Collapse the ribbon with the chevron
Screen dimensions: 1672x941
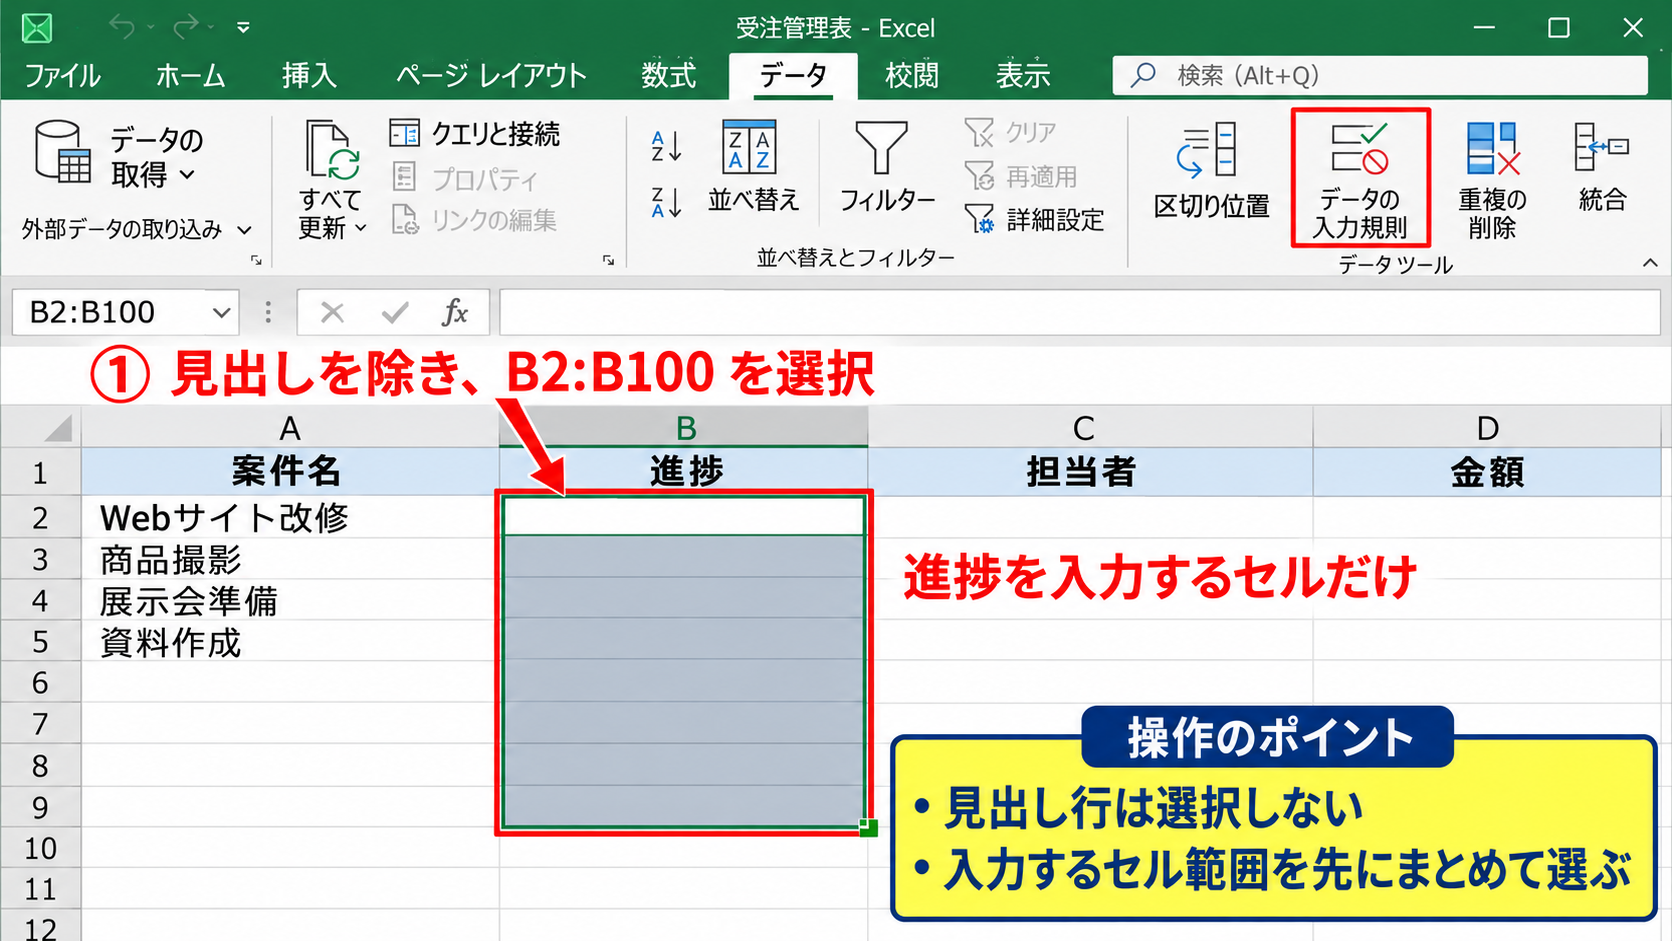(1649, 263)
